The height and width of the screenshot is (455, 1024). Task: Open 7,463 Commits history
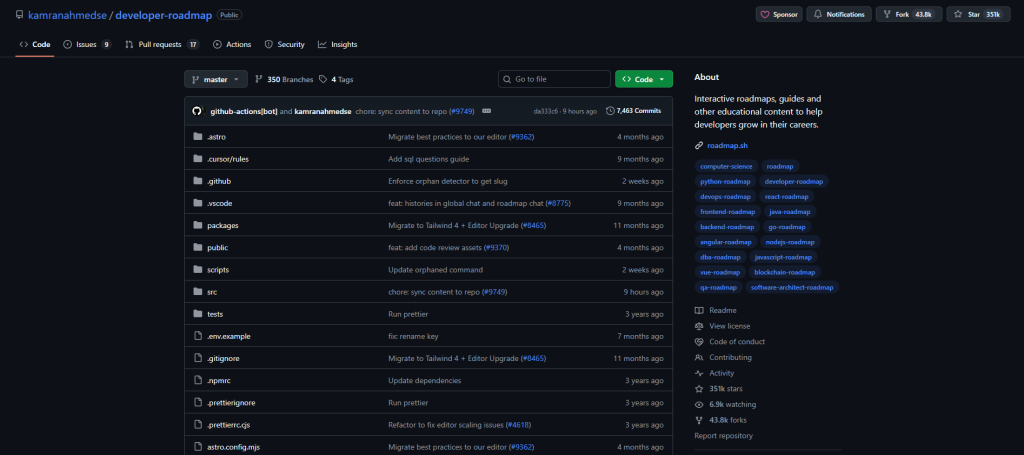coord(633,111)
